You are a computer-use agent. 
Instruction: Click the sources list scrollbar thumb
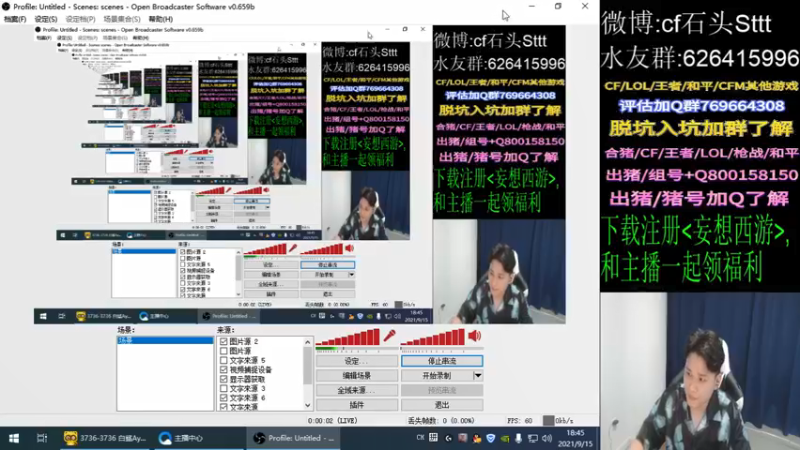coord(308,365)
